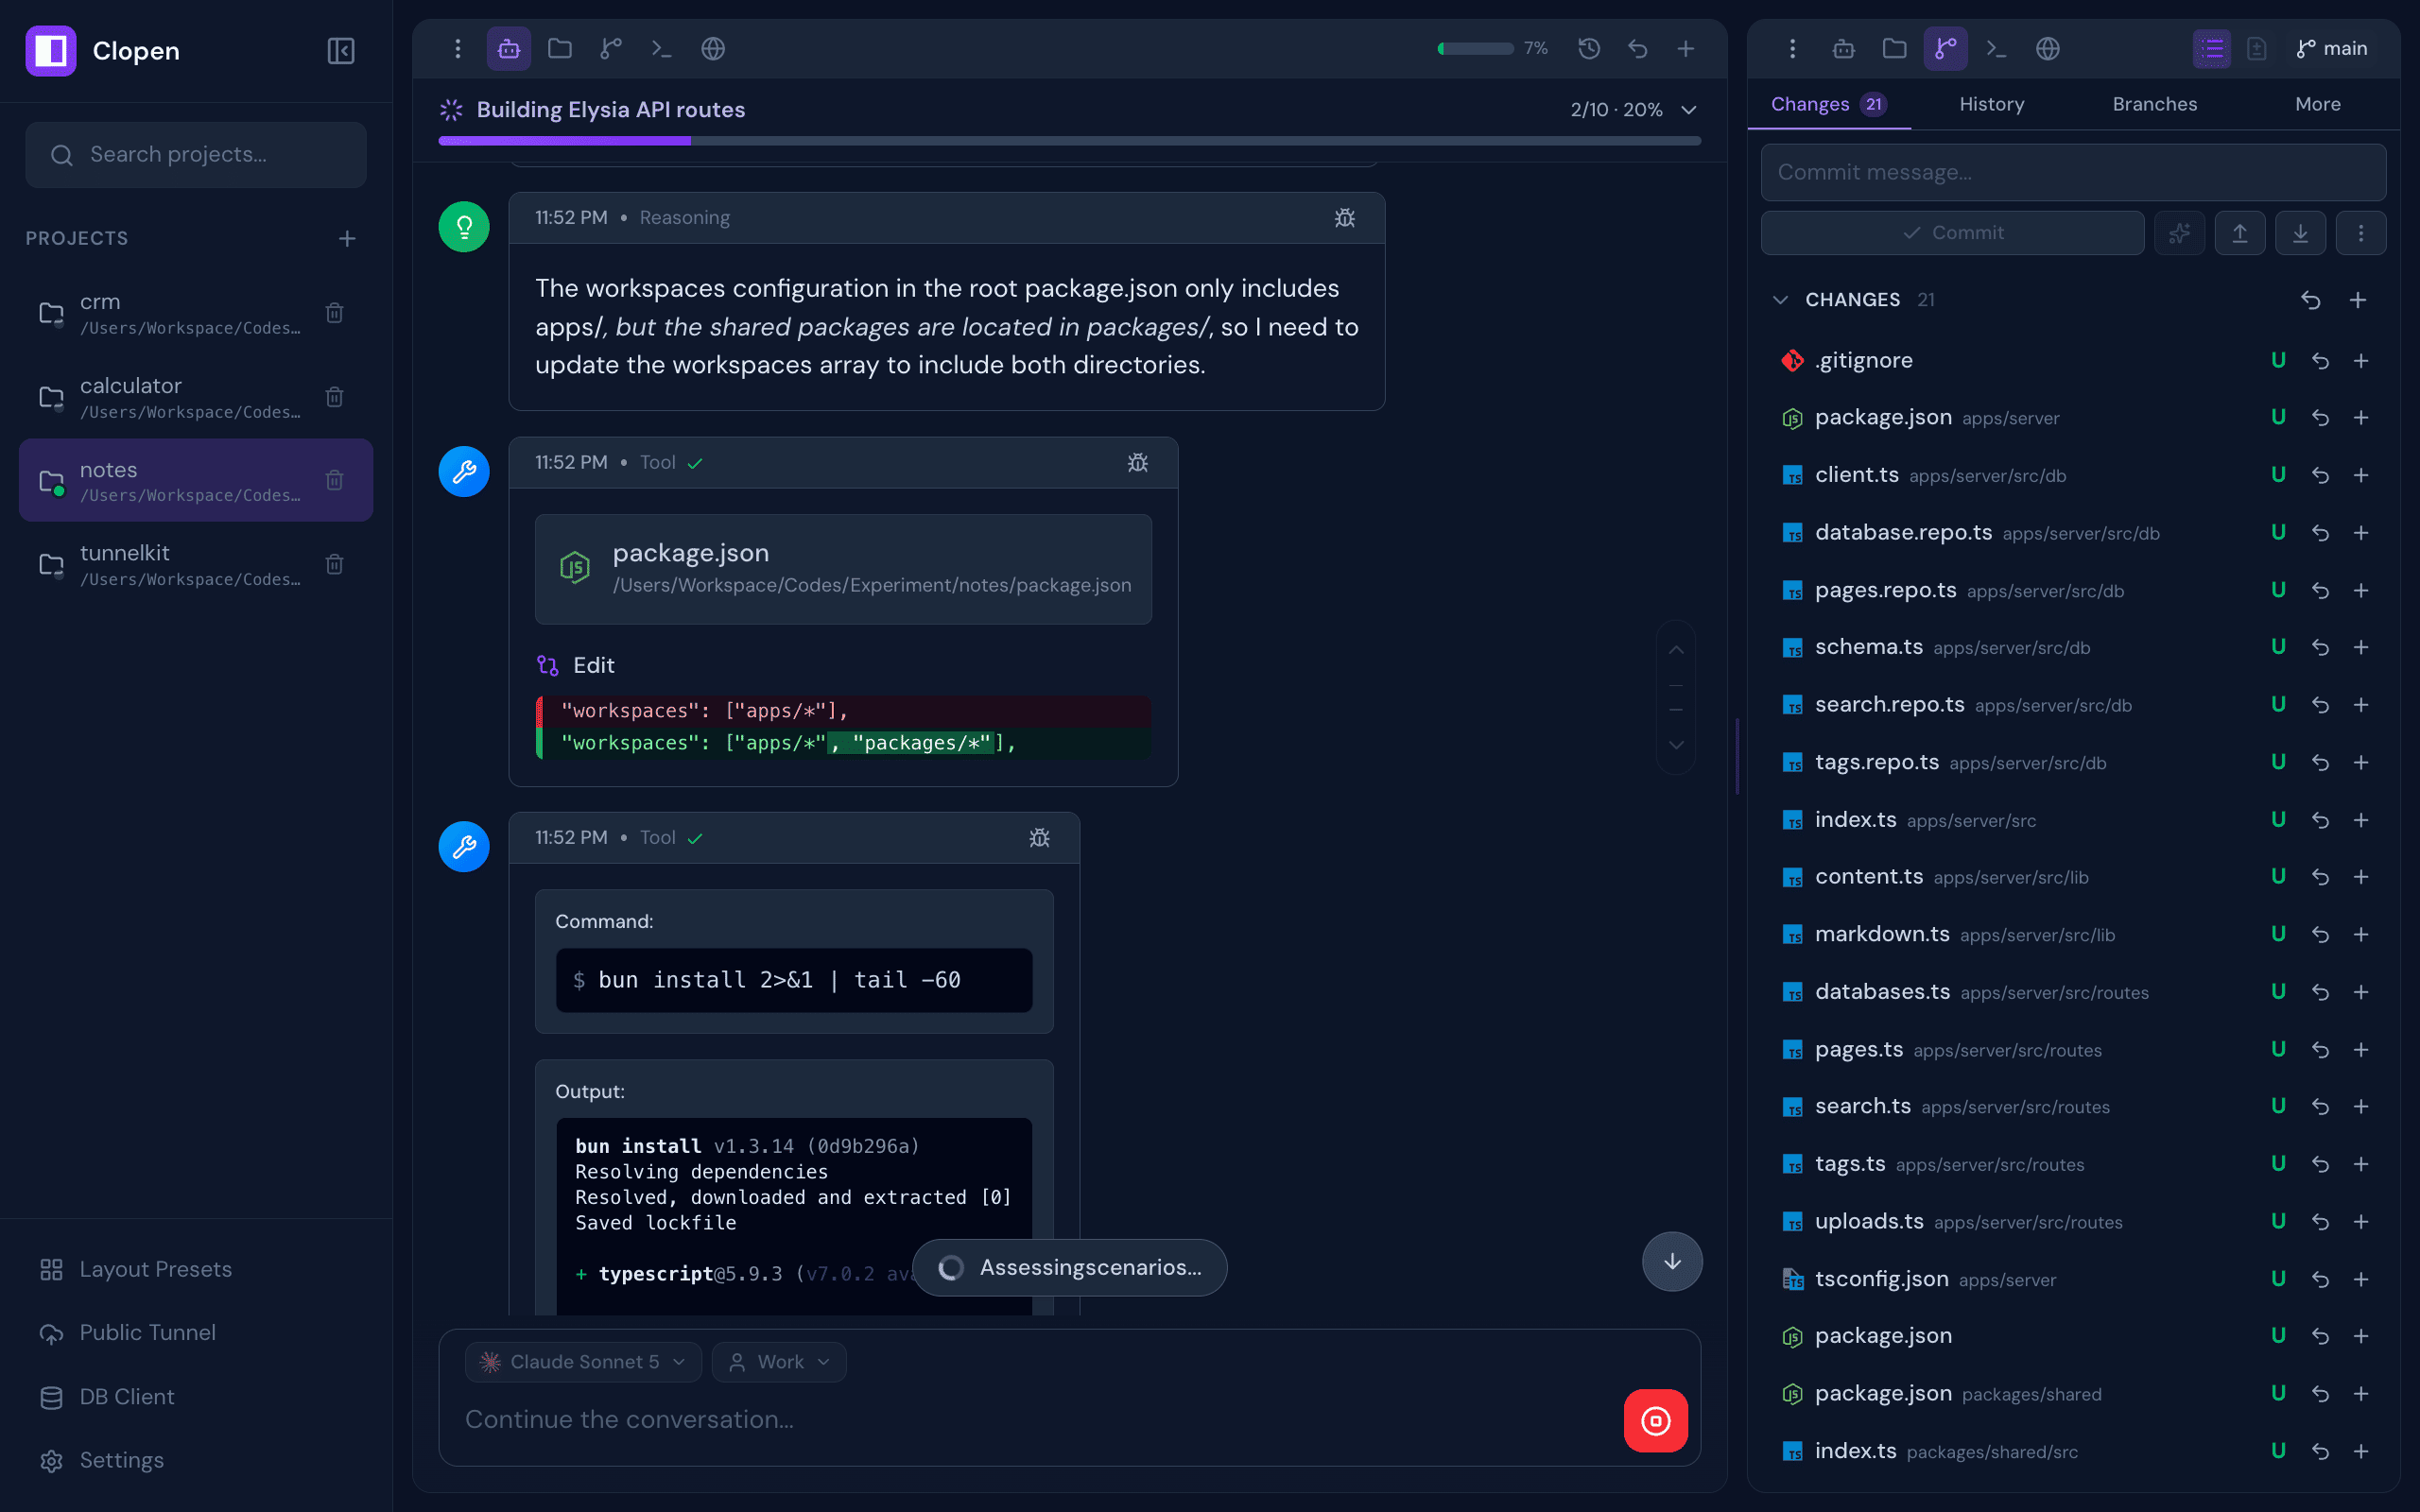Image resolution: width=2420 pixels, height=1512 pixels.
Task: Stop the running AI response
Action: click(x=1656, y=1420)
